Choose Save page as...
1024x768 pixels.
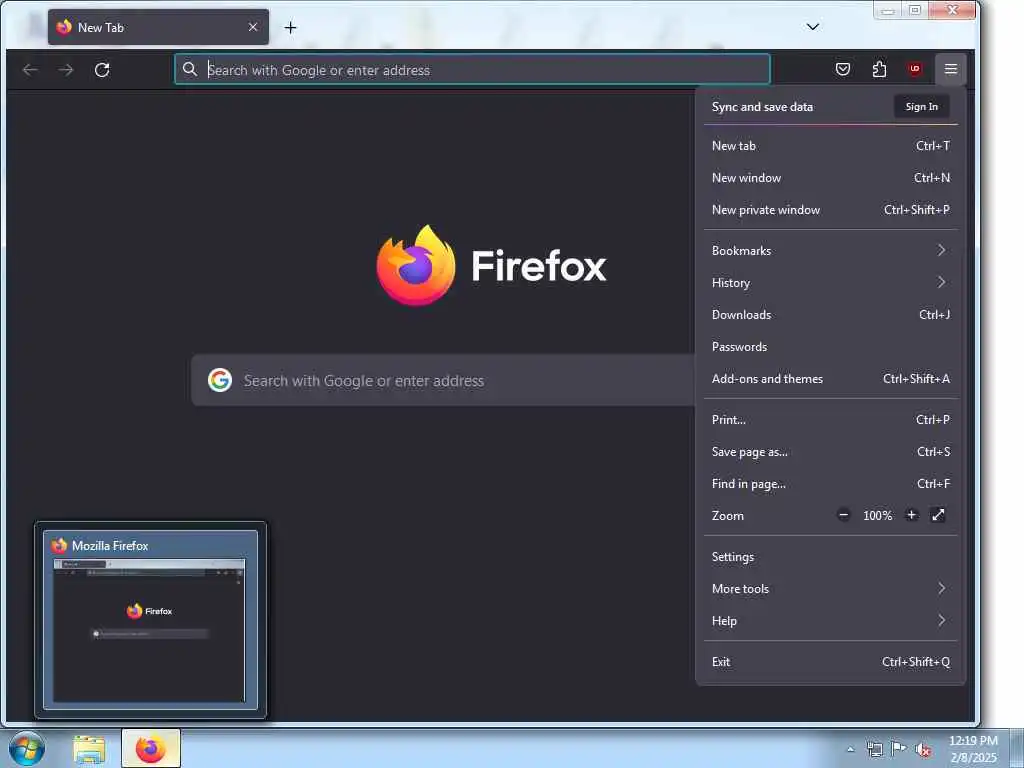(x=831, y=452)
